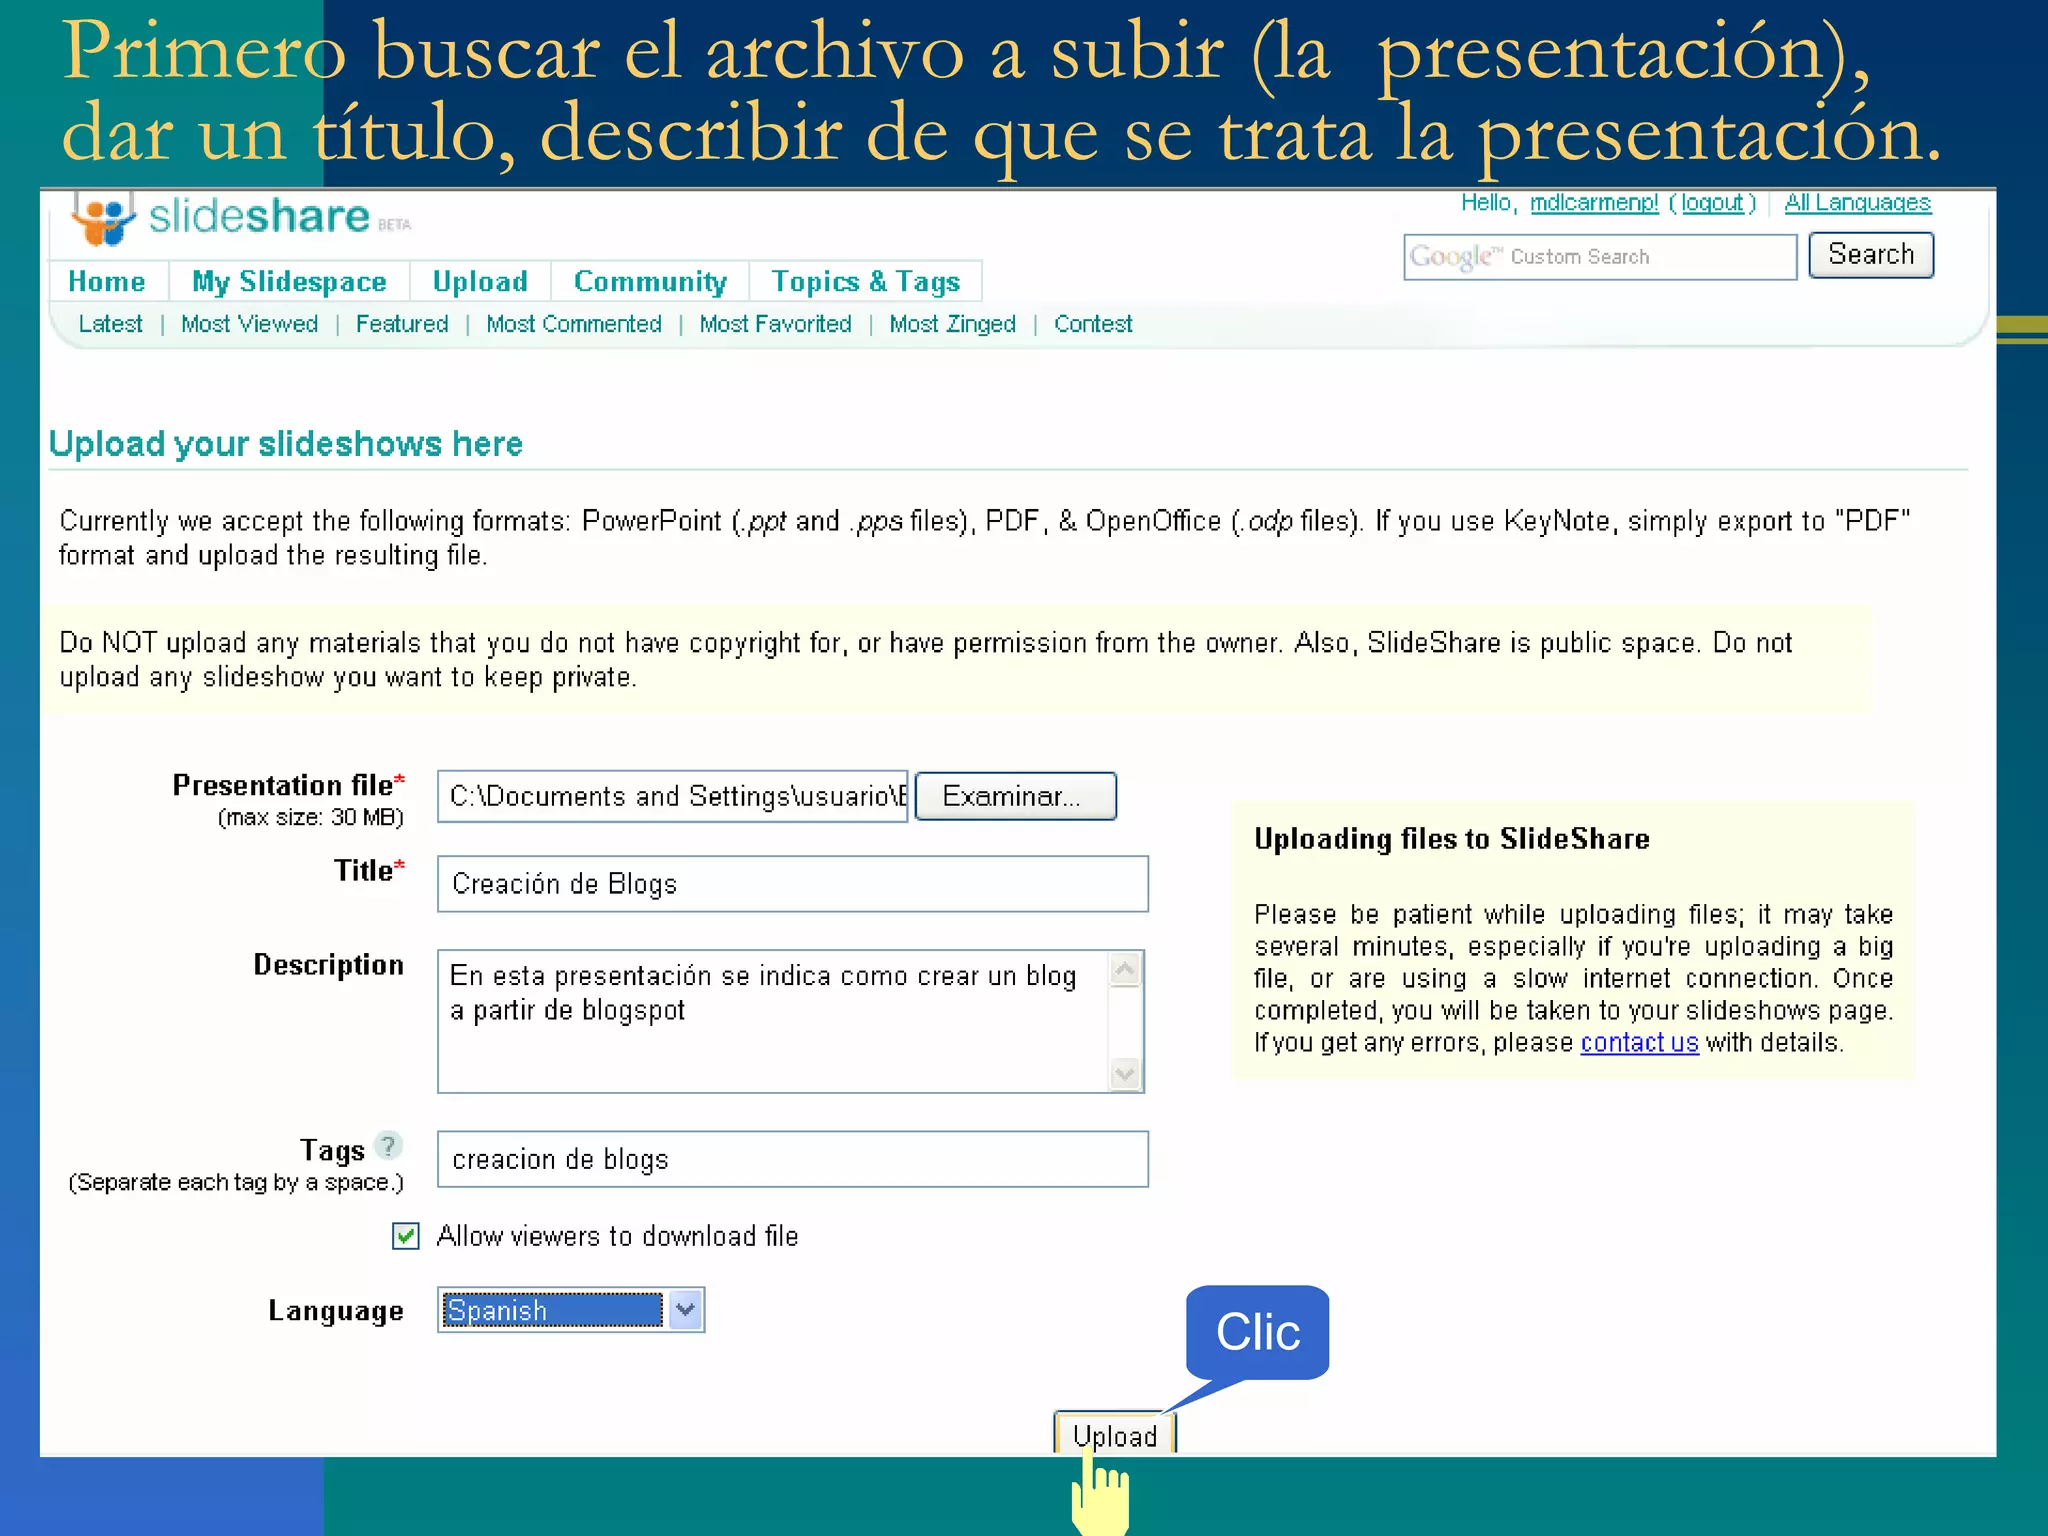Open Most Commented link
Screen dimensions: 2048x1536
point(574,324)
